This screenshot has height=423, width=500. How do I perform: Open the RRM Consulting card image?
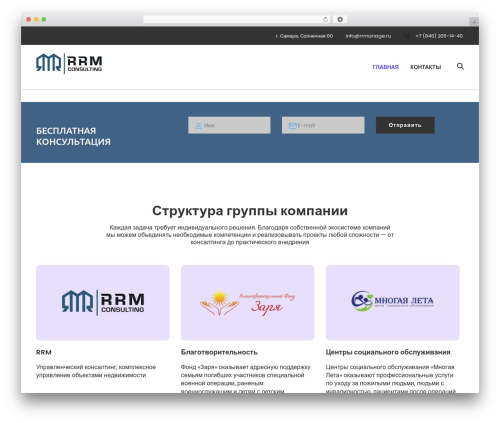pos(103,303)
